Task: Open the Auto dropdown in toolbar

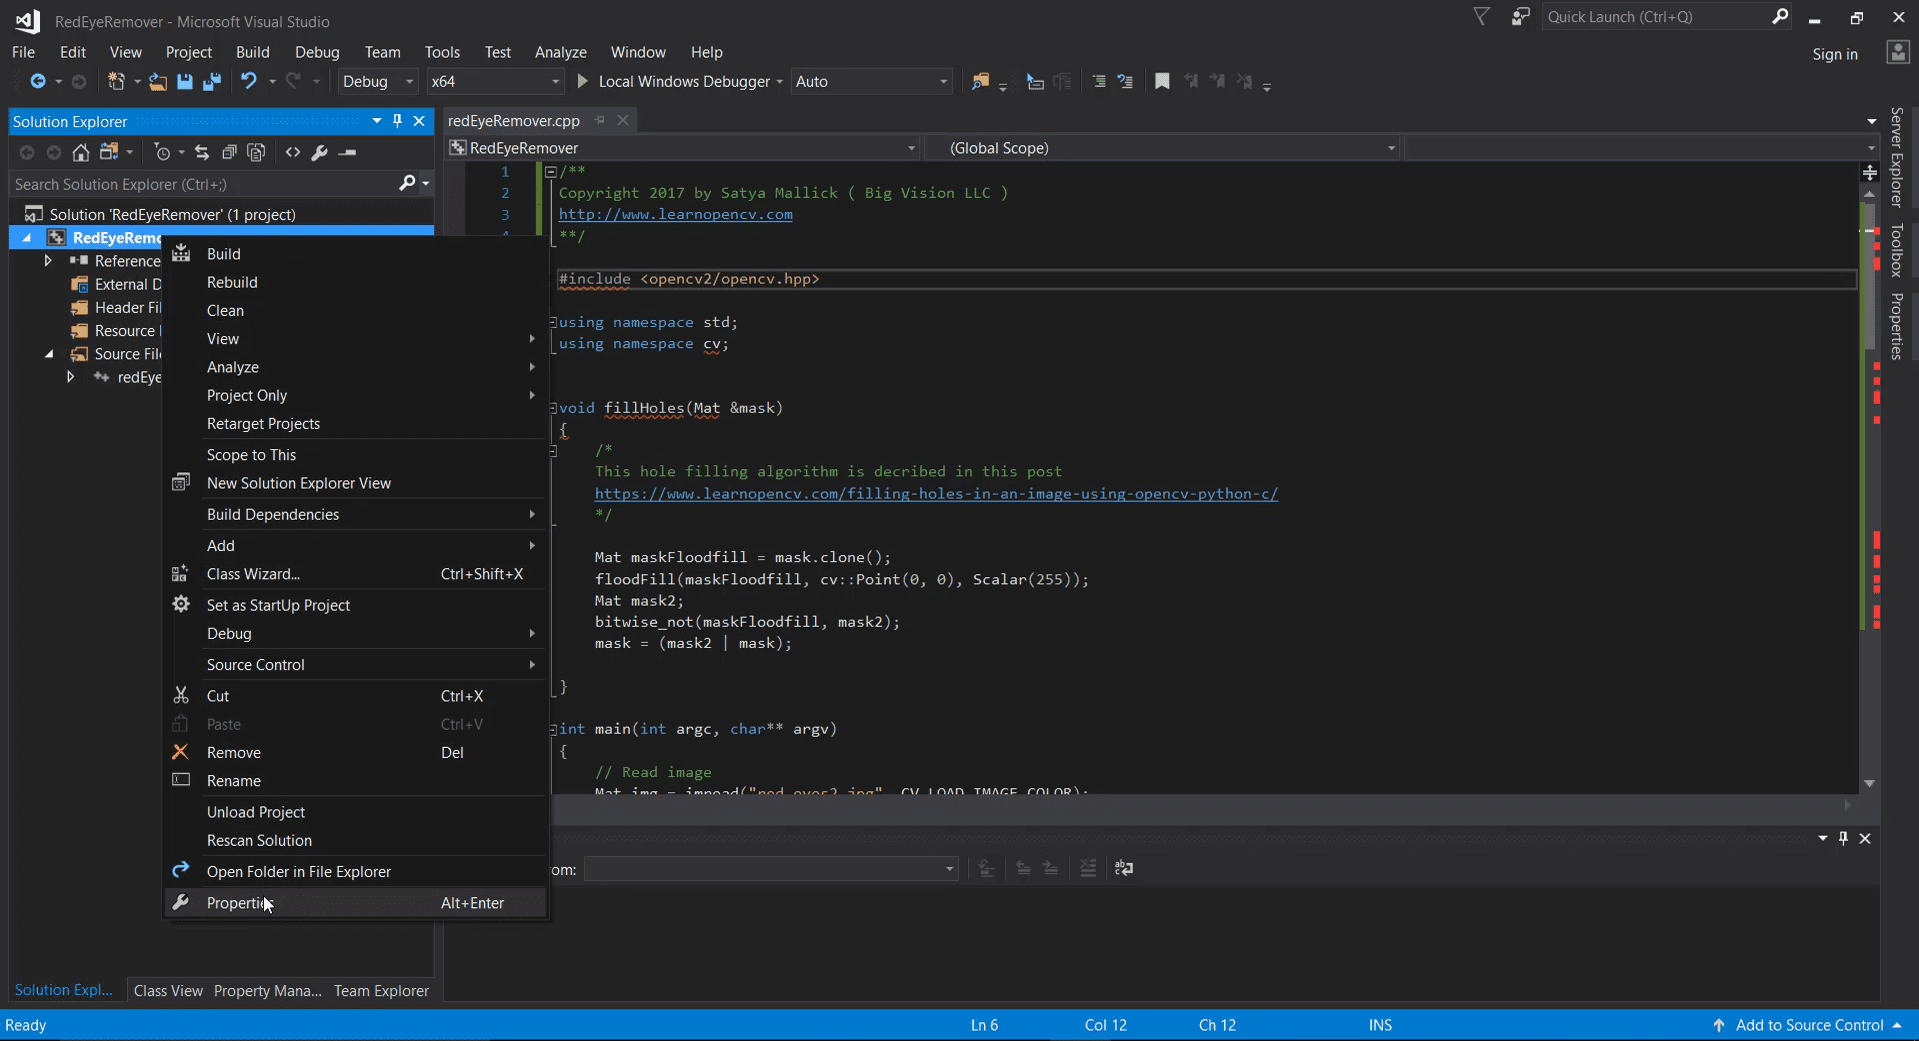Action: 871,81
